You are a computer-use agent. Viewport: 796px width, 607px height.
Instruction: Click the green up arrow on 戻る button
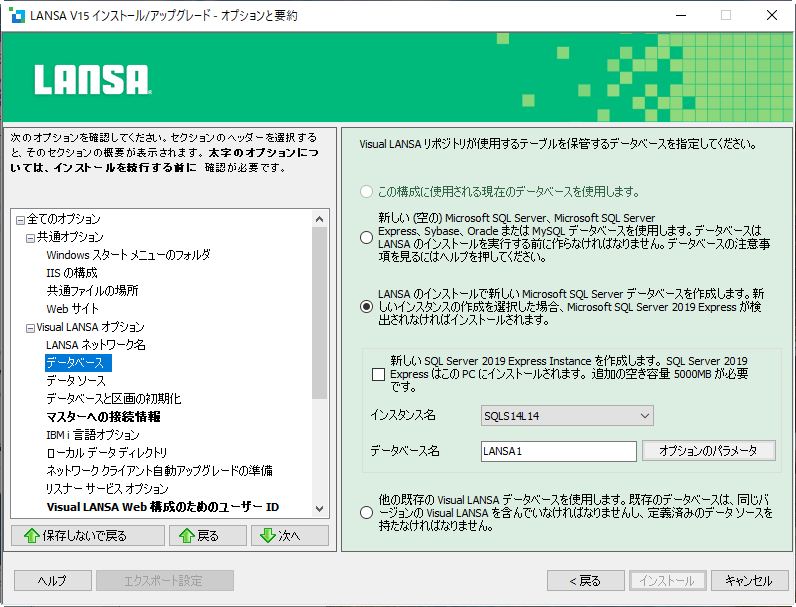point(186,535)
